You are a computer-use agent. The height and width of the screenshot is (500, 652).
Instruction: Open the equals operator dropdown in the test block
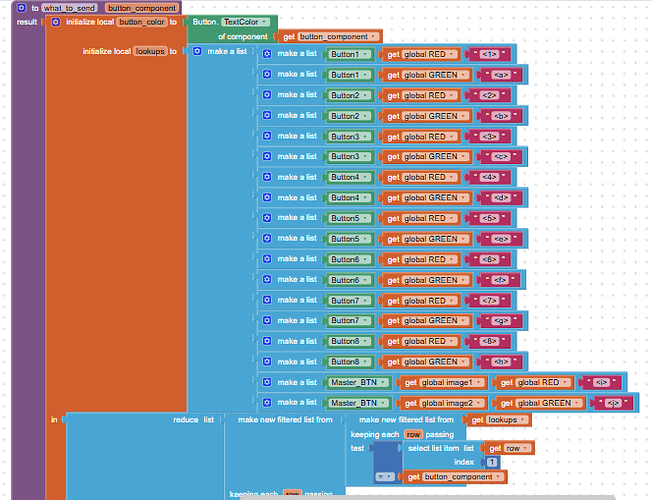click(384, 477)
